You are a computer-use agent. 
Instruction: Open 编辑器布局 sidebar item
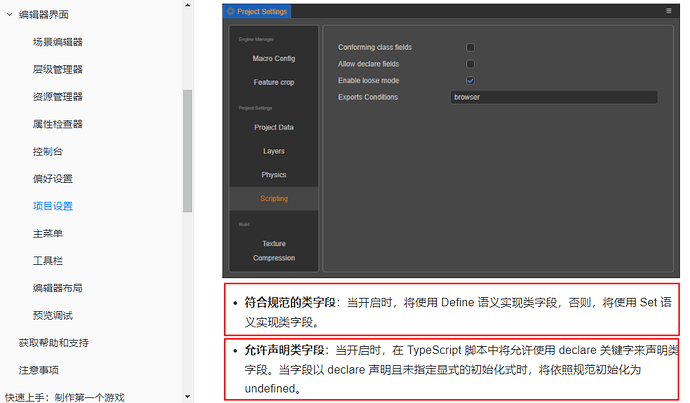[58, 288]
